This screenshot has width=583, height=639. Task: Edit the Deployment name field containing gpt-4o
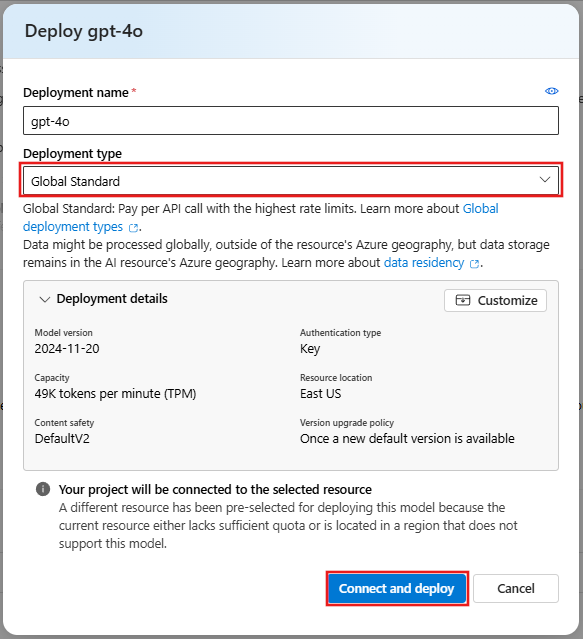point(291,121)
